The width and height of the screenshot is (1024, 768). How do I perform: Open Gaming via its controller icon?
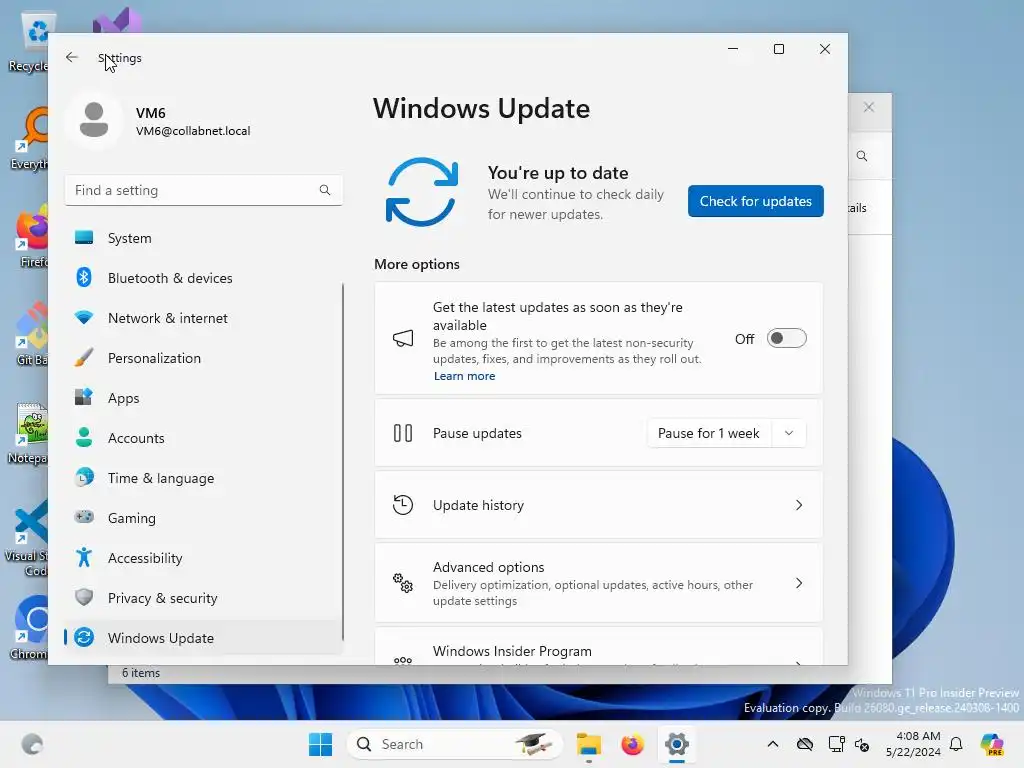tap(84, 517)
